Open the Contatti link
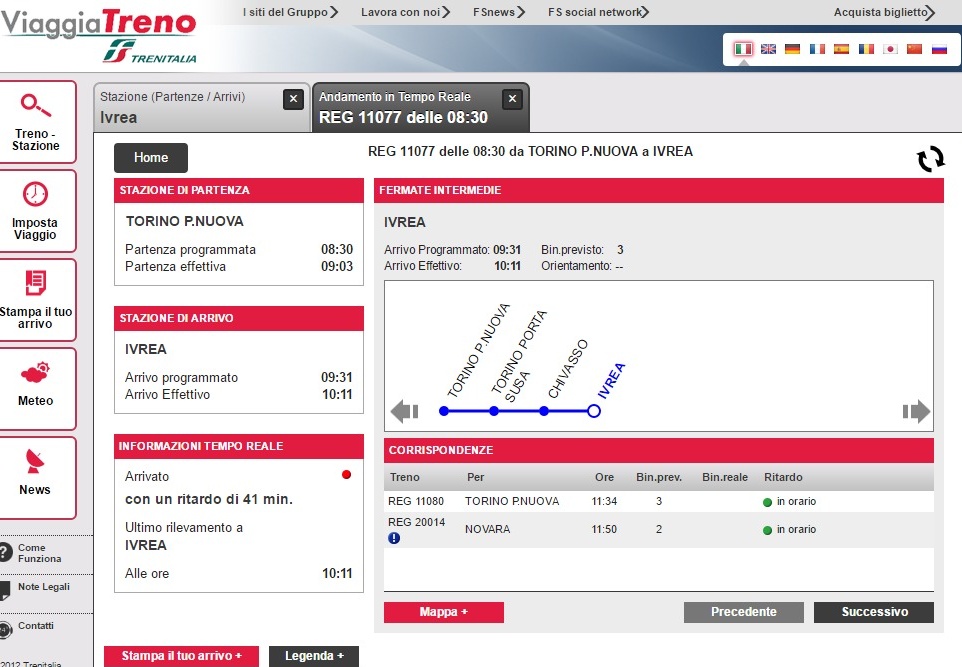The image size is (962, 667). tap(36, 626)
